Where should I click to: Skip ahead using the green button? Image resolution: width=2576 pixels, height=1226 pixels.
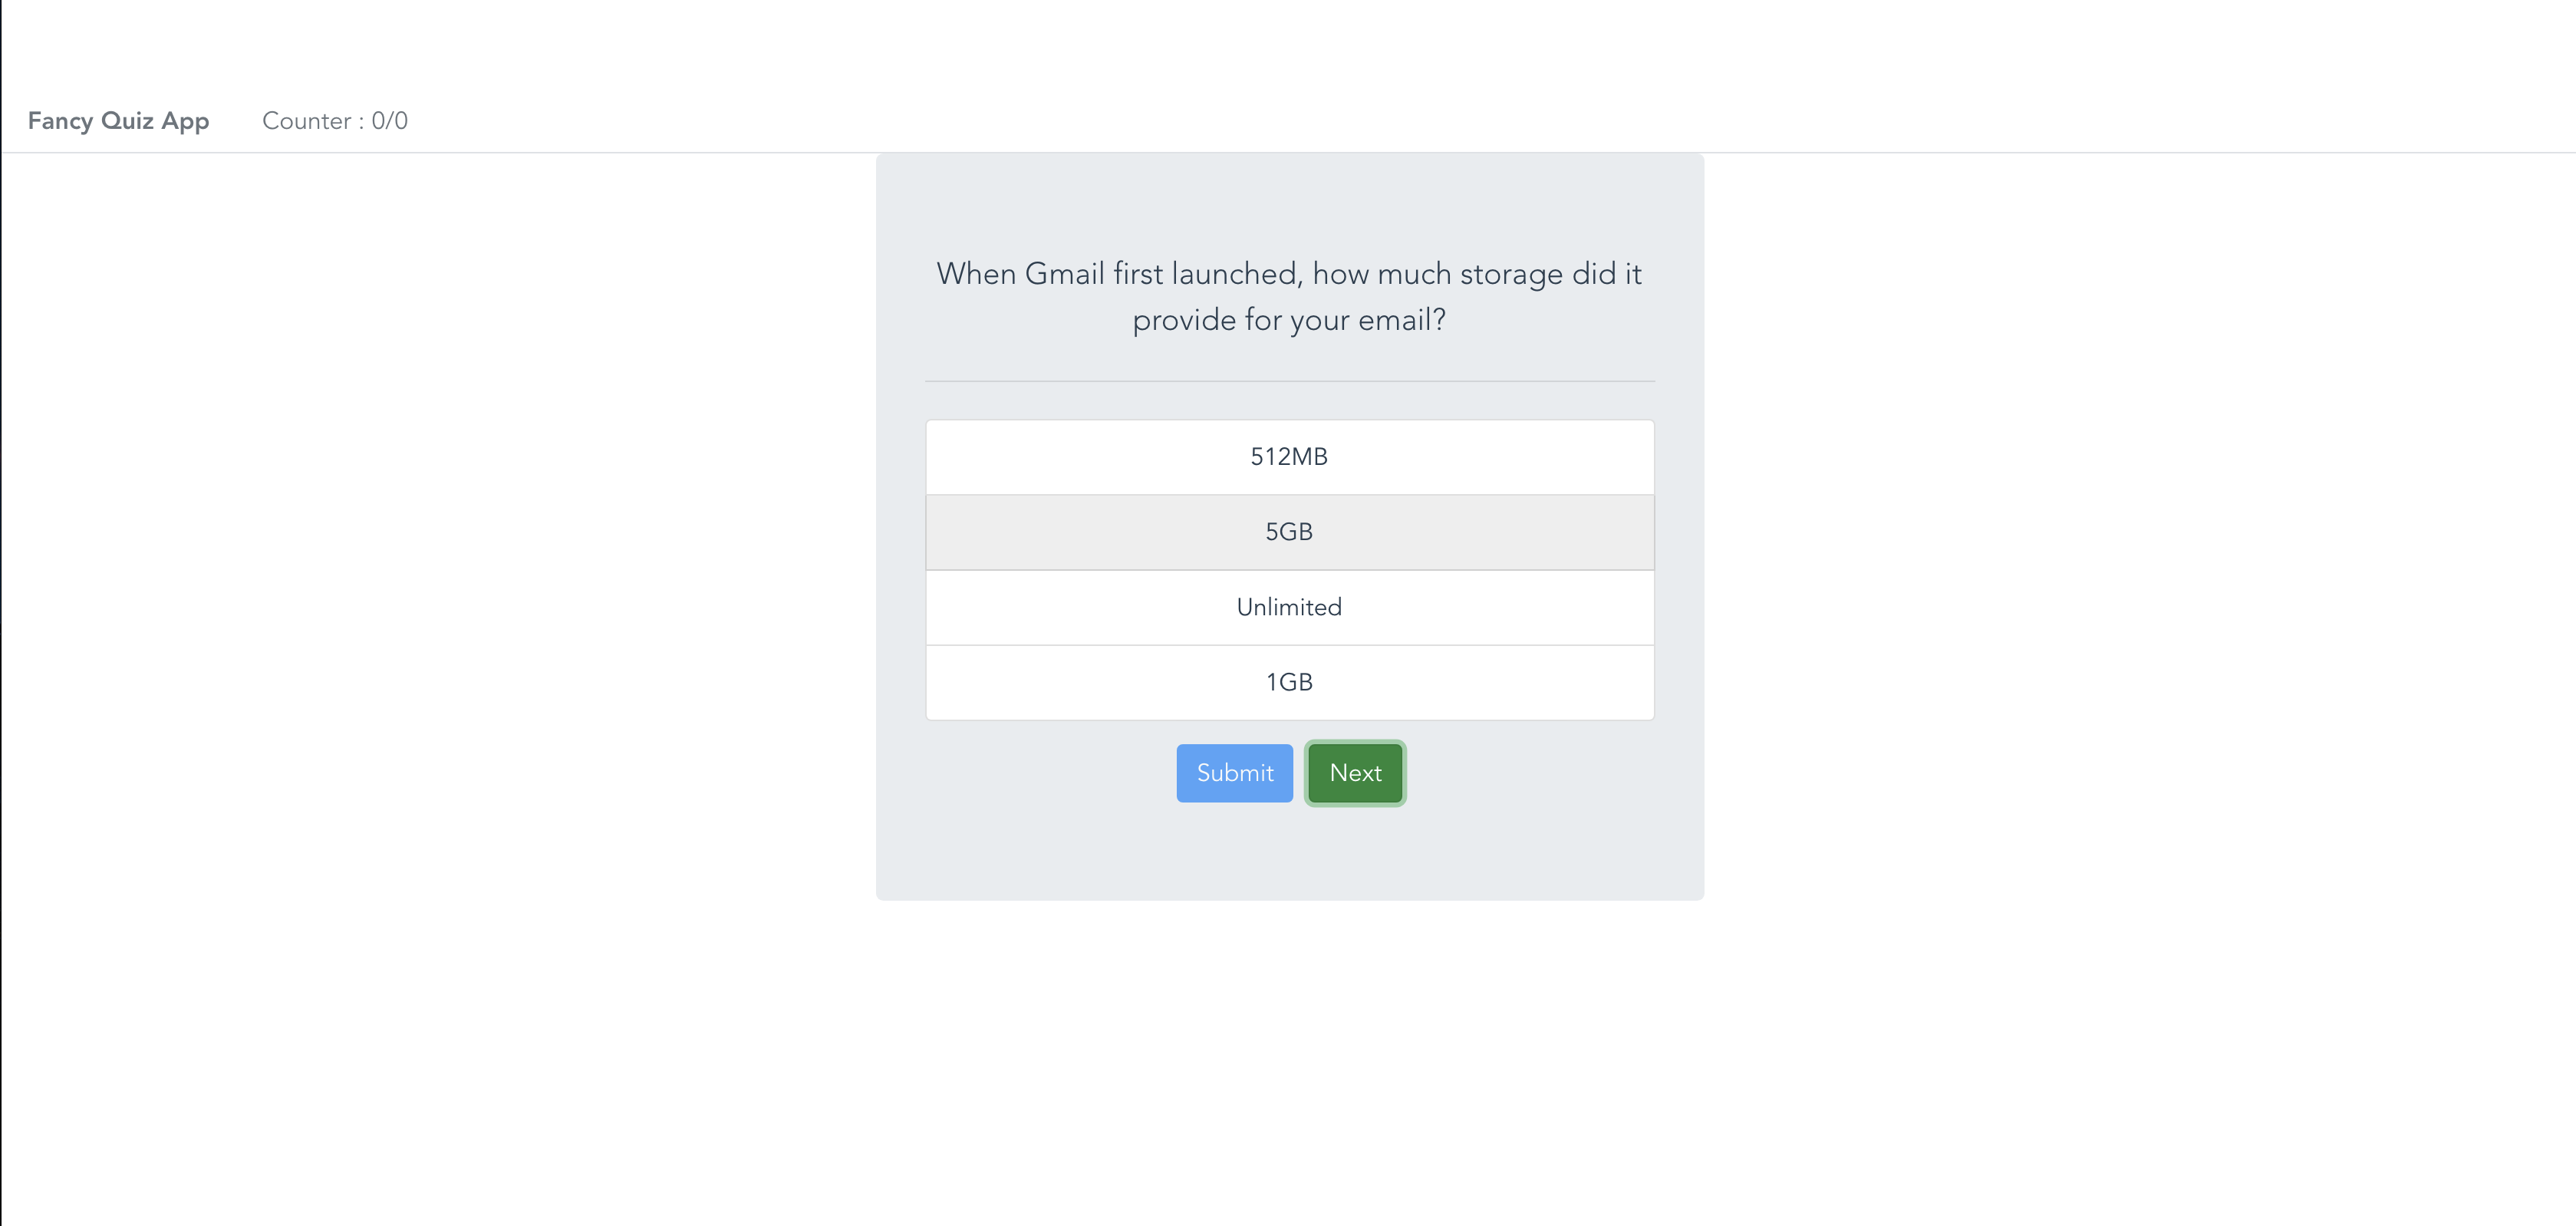pyautogui.click(x=1355, y=773)
